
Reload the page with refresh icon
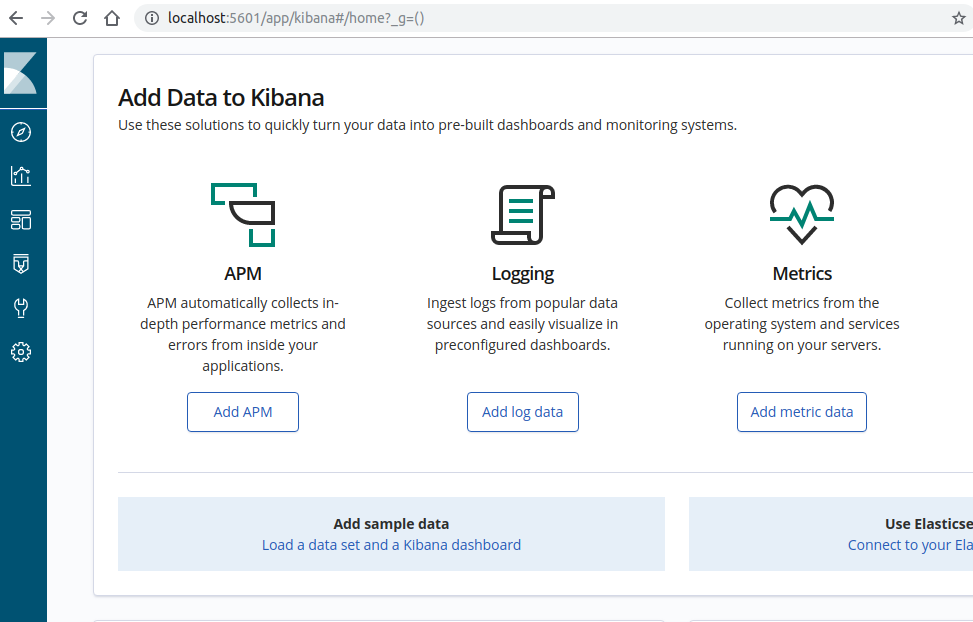[x=80, y=18]
